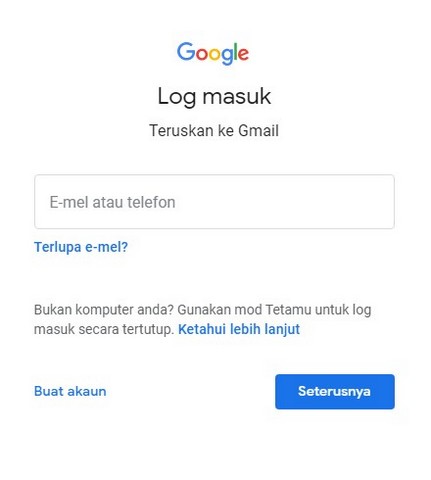Screen dimensions: 431x480
Task: Click the red e in Google logo
Action: [x=243, y=54]
